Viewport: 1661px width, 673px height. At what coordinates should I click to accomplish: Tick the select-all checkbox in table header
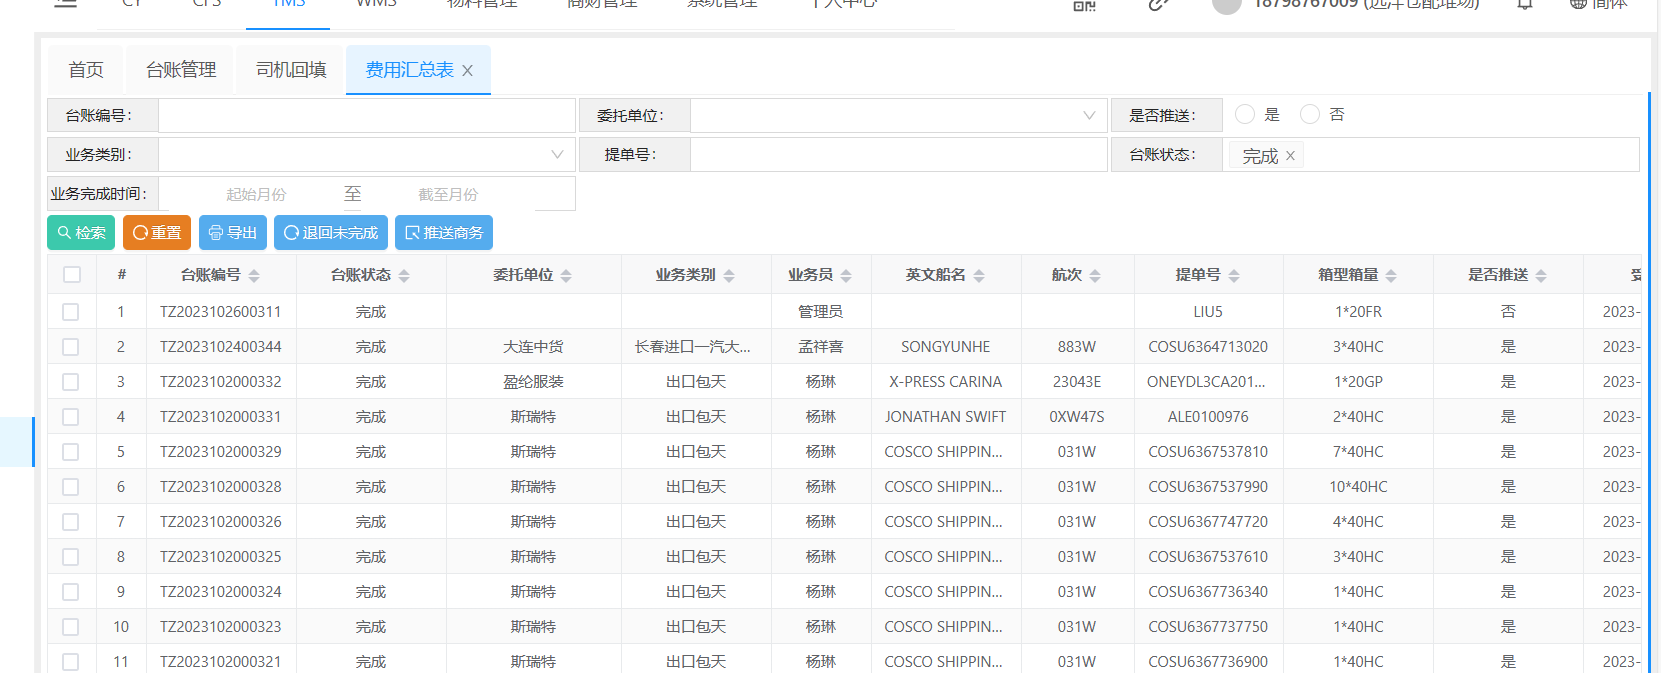pyautogui.click(x=72, y=275)
